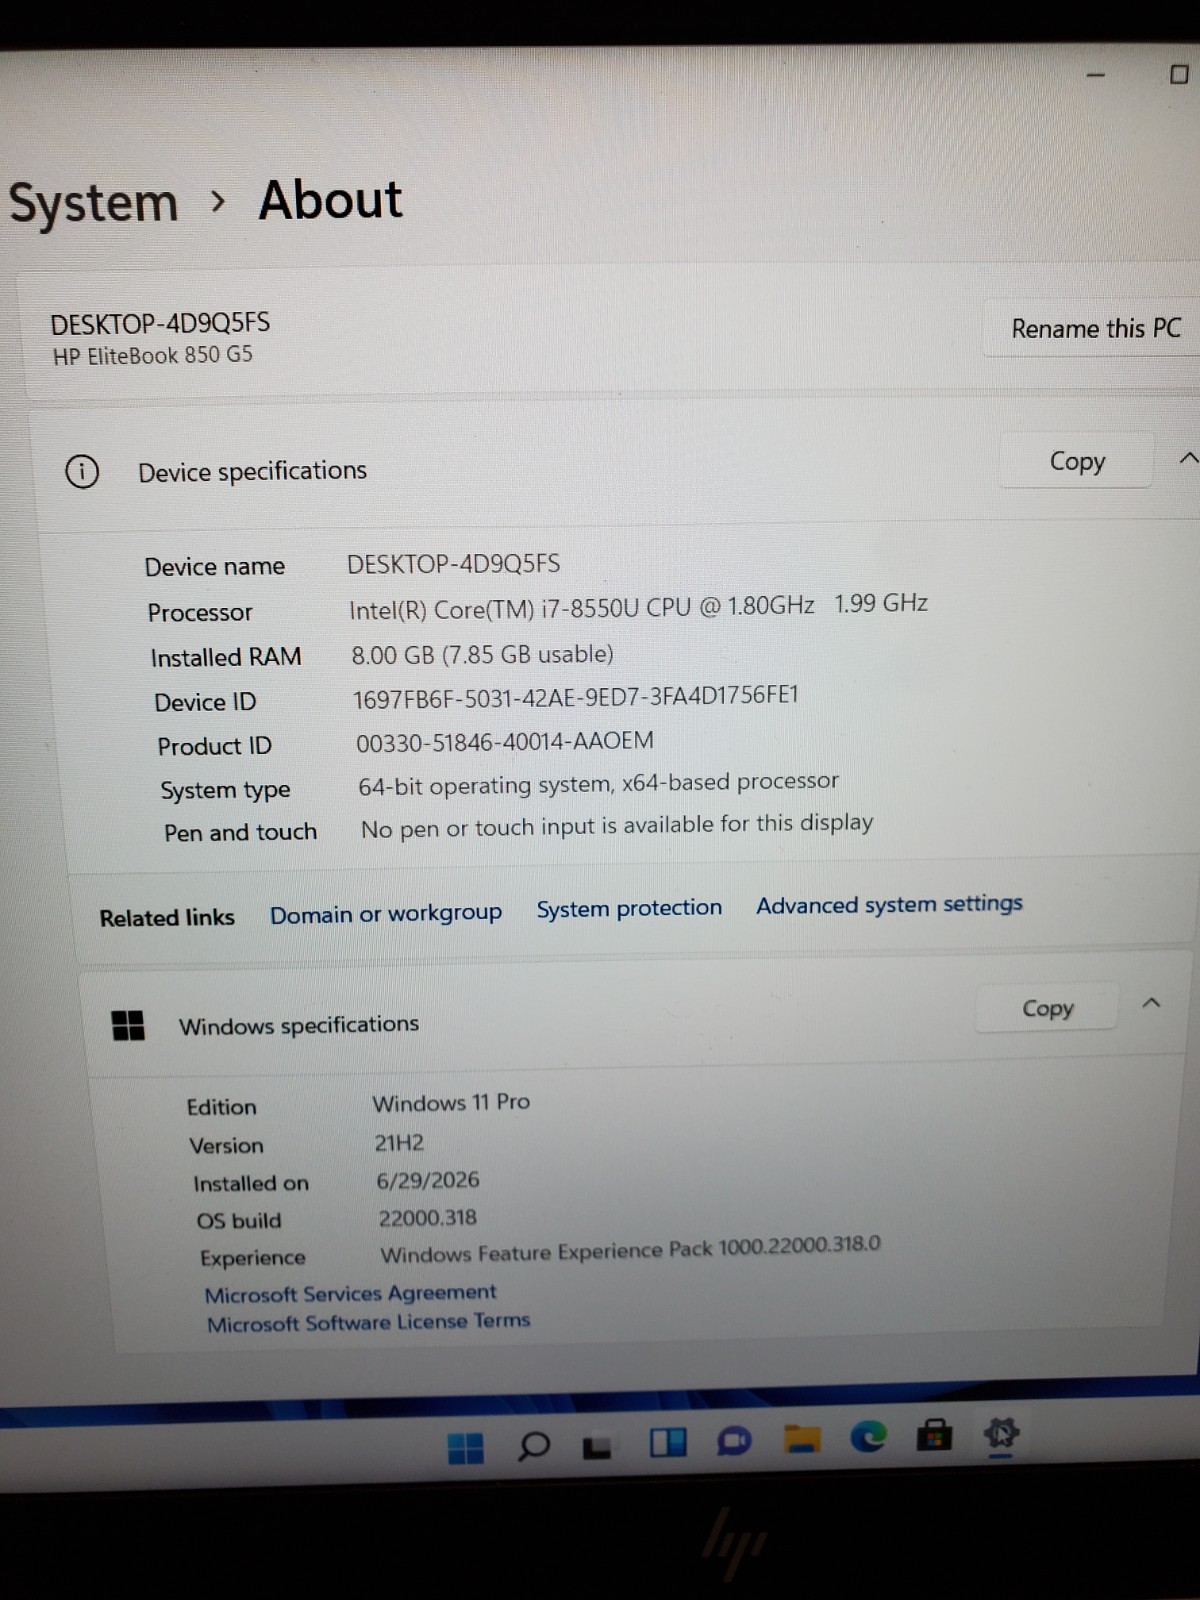Select Pen and touch value text
The width and height of the screenshot is (1200, 1600).
tap(616, 826)
